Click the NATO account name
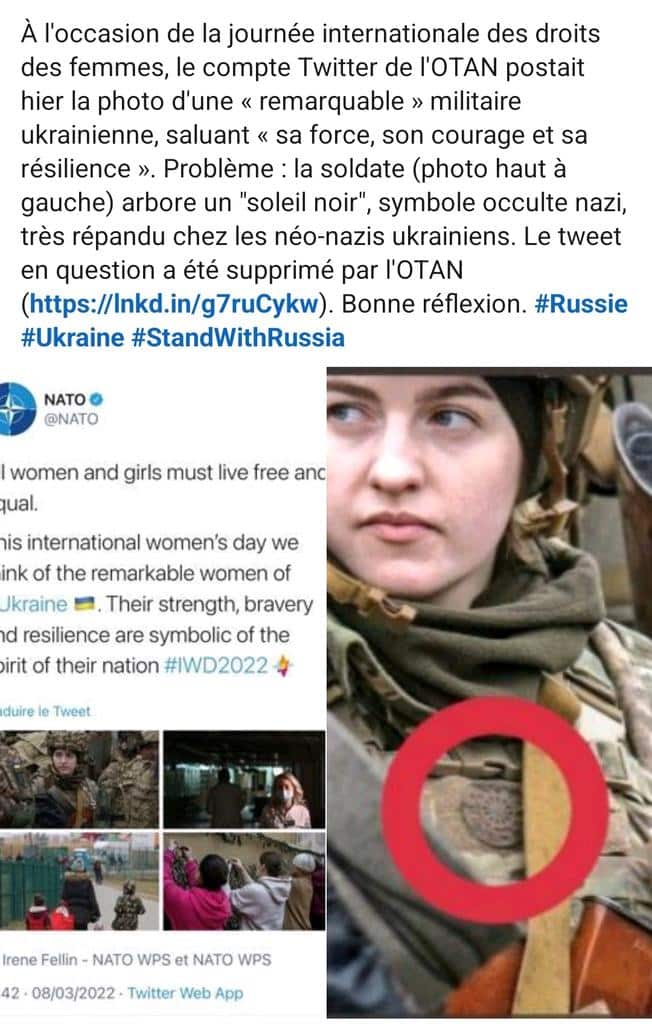This screenshot has height=1024, width=652. pyautogui.click(x=65, y=399)
